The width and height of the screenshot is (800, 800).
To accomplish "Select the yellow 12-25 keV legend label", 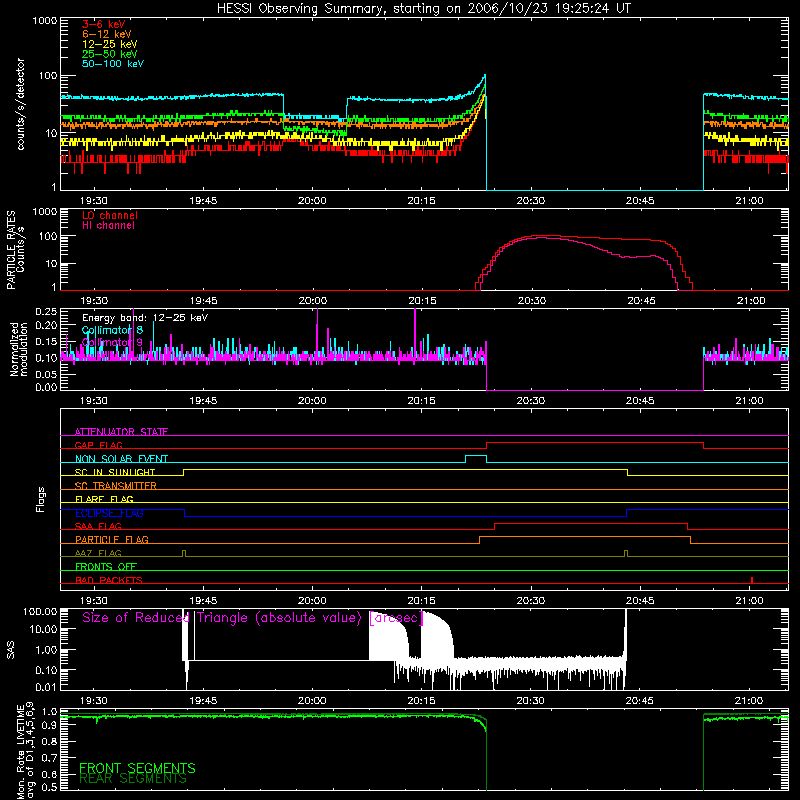I will click(x=109, y=44).
